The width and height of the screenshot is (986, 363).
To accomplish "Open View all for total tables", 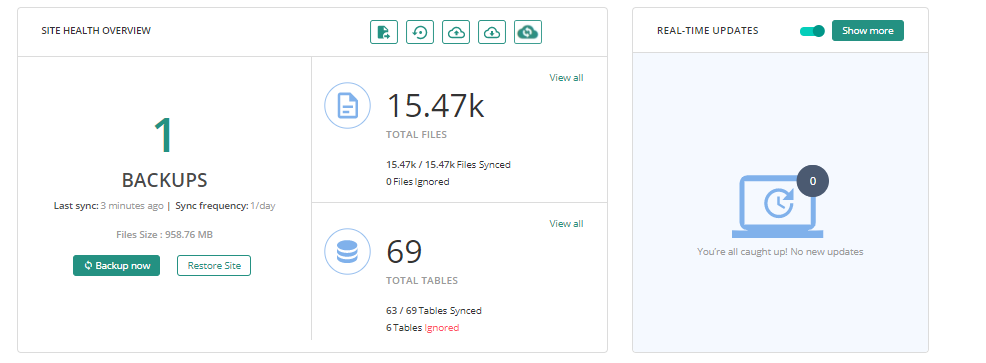I will tap(566, 224).
